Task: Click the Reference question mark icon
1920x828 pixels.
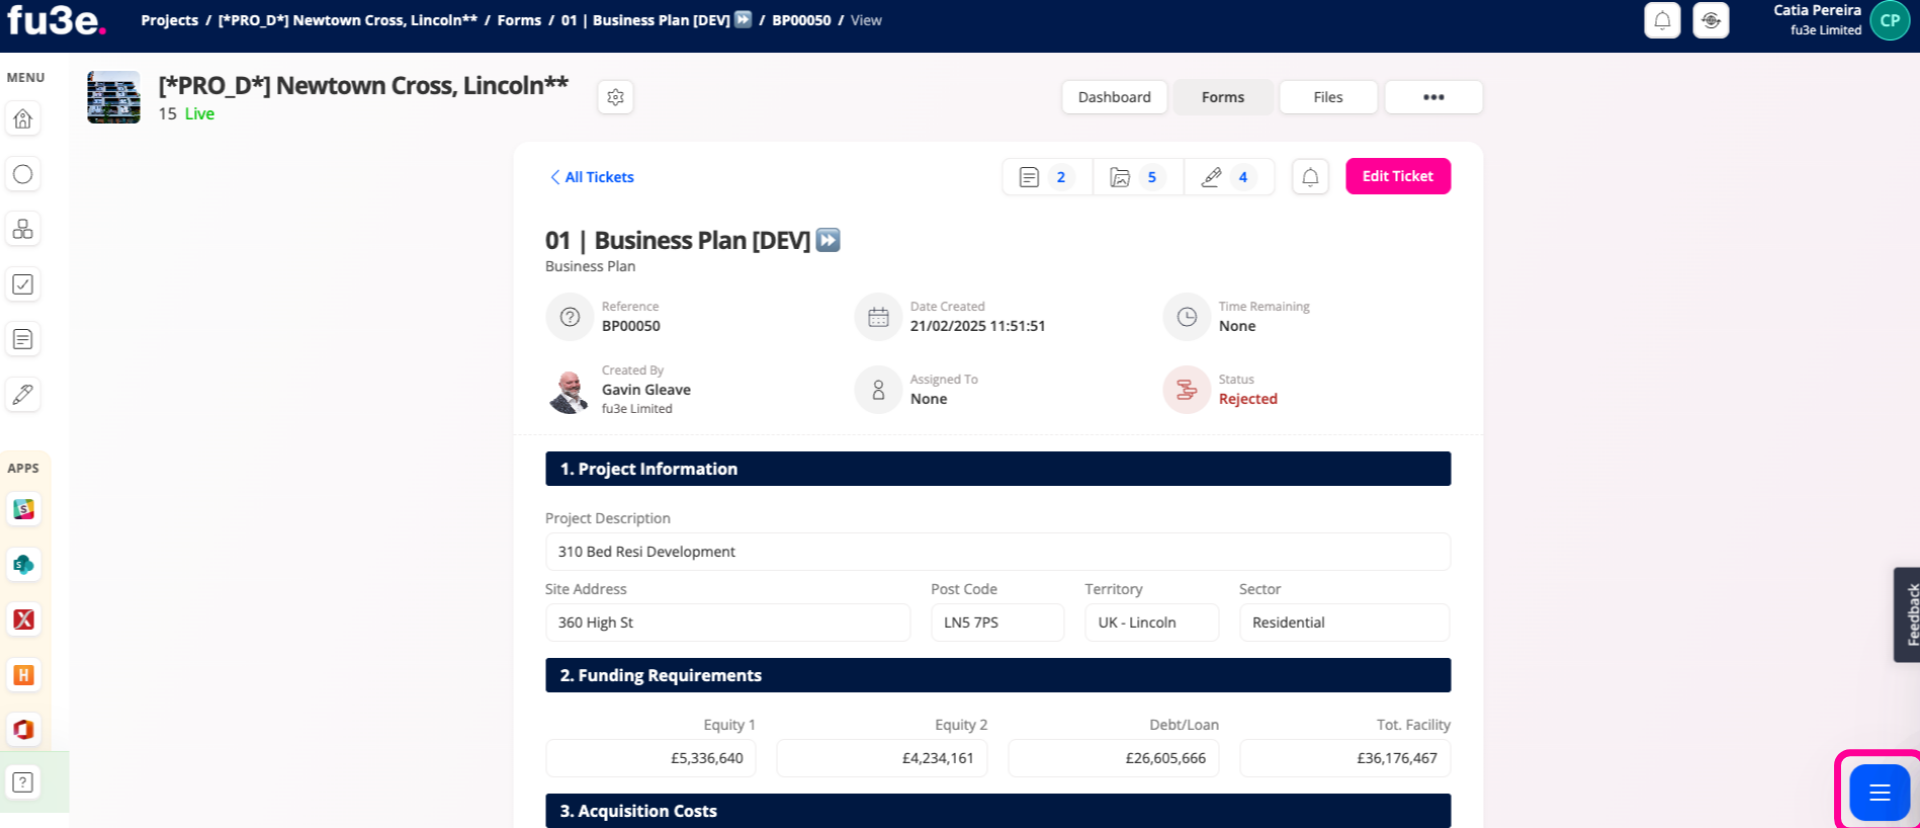Action: tap(570, 317)
